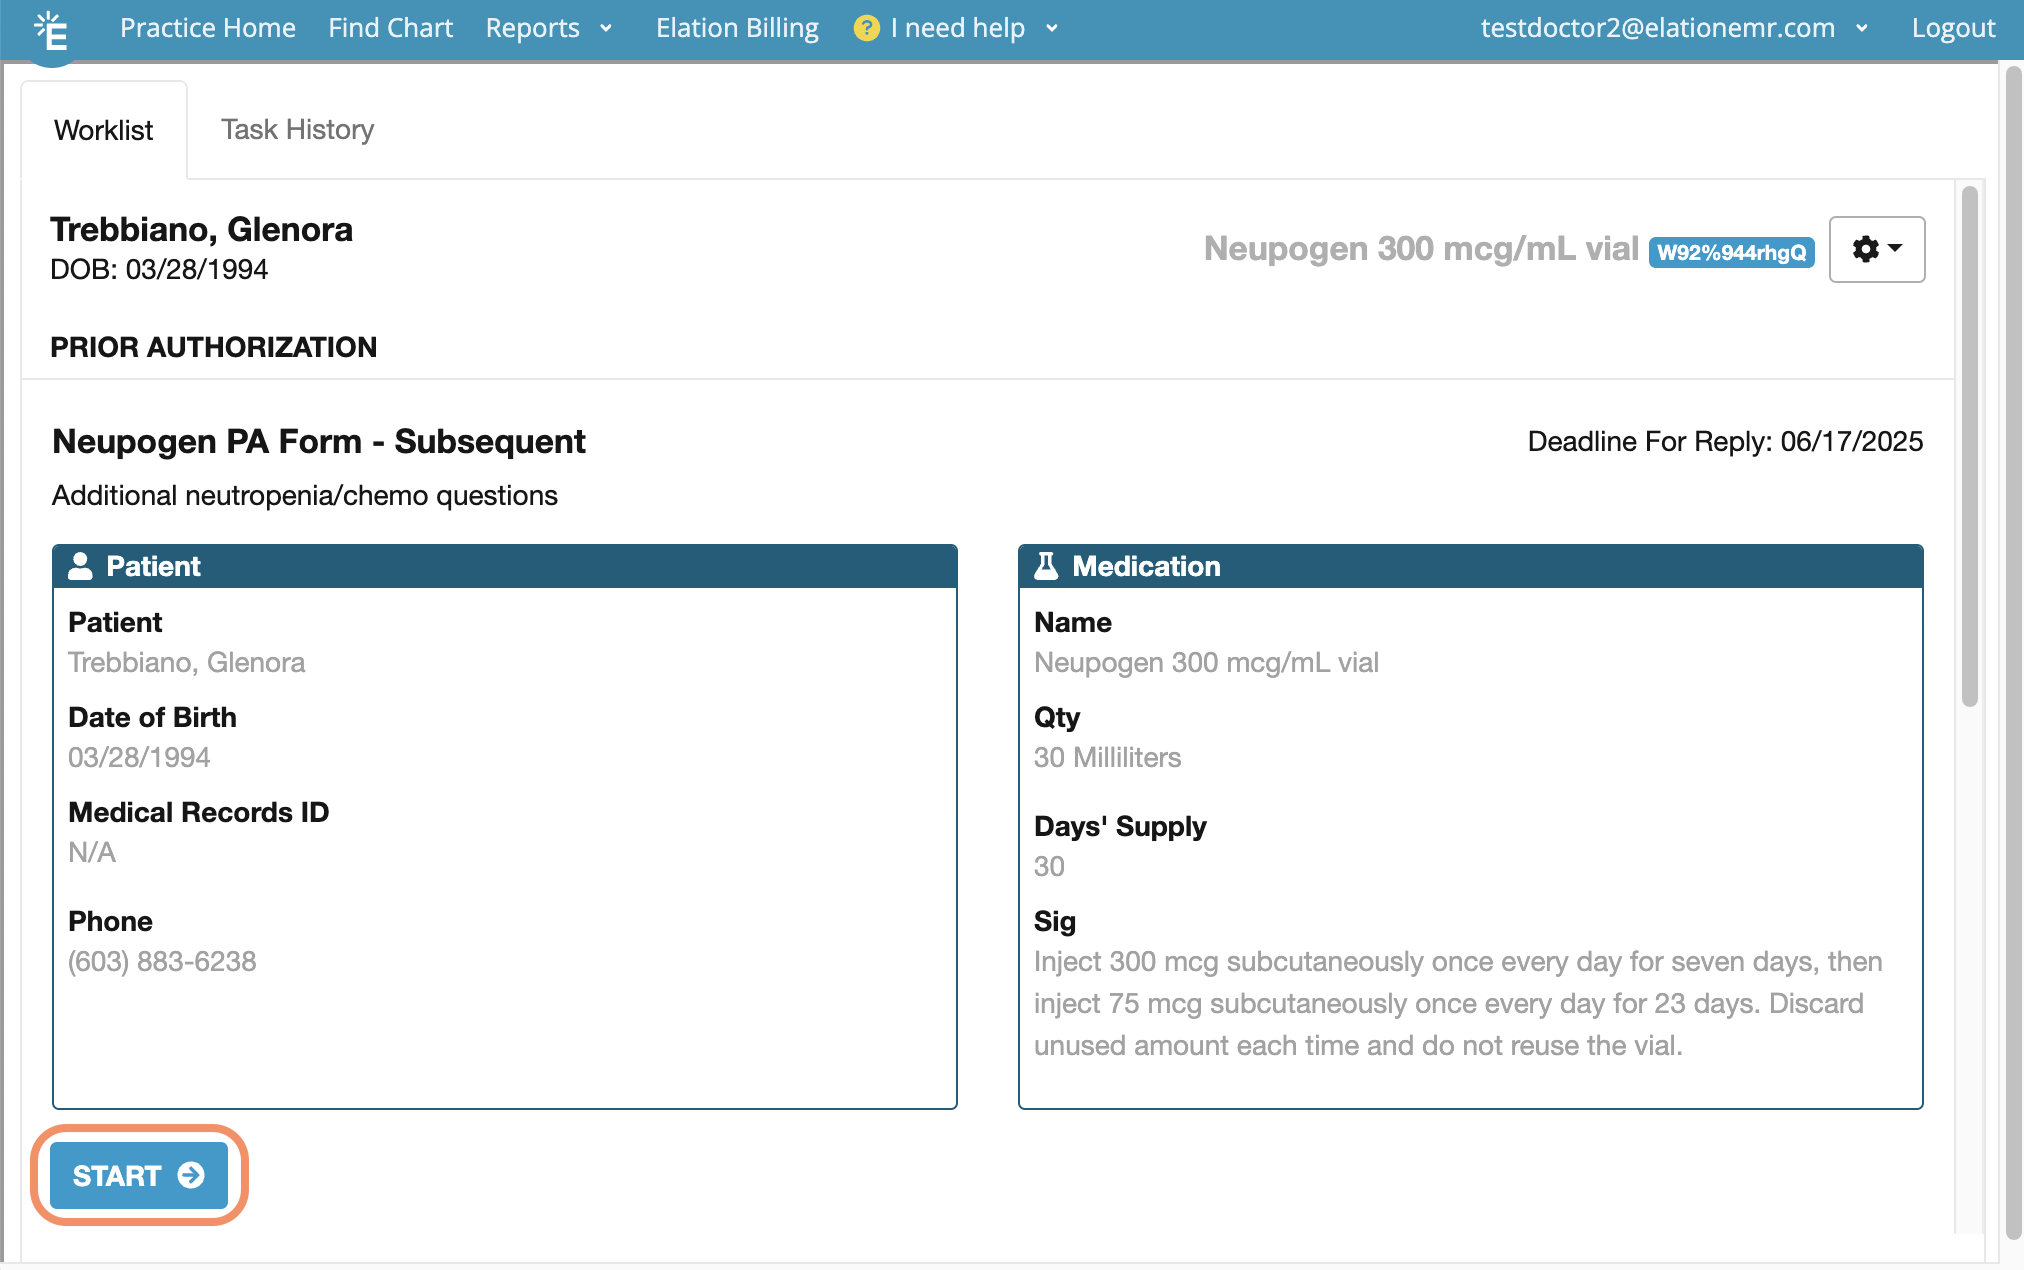
Task: Click the help question mark icon
Action: (866, 28)
